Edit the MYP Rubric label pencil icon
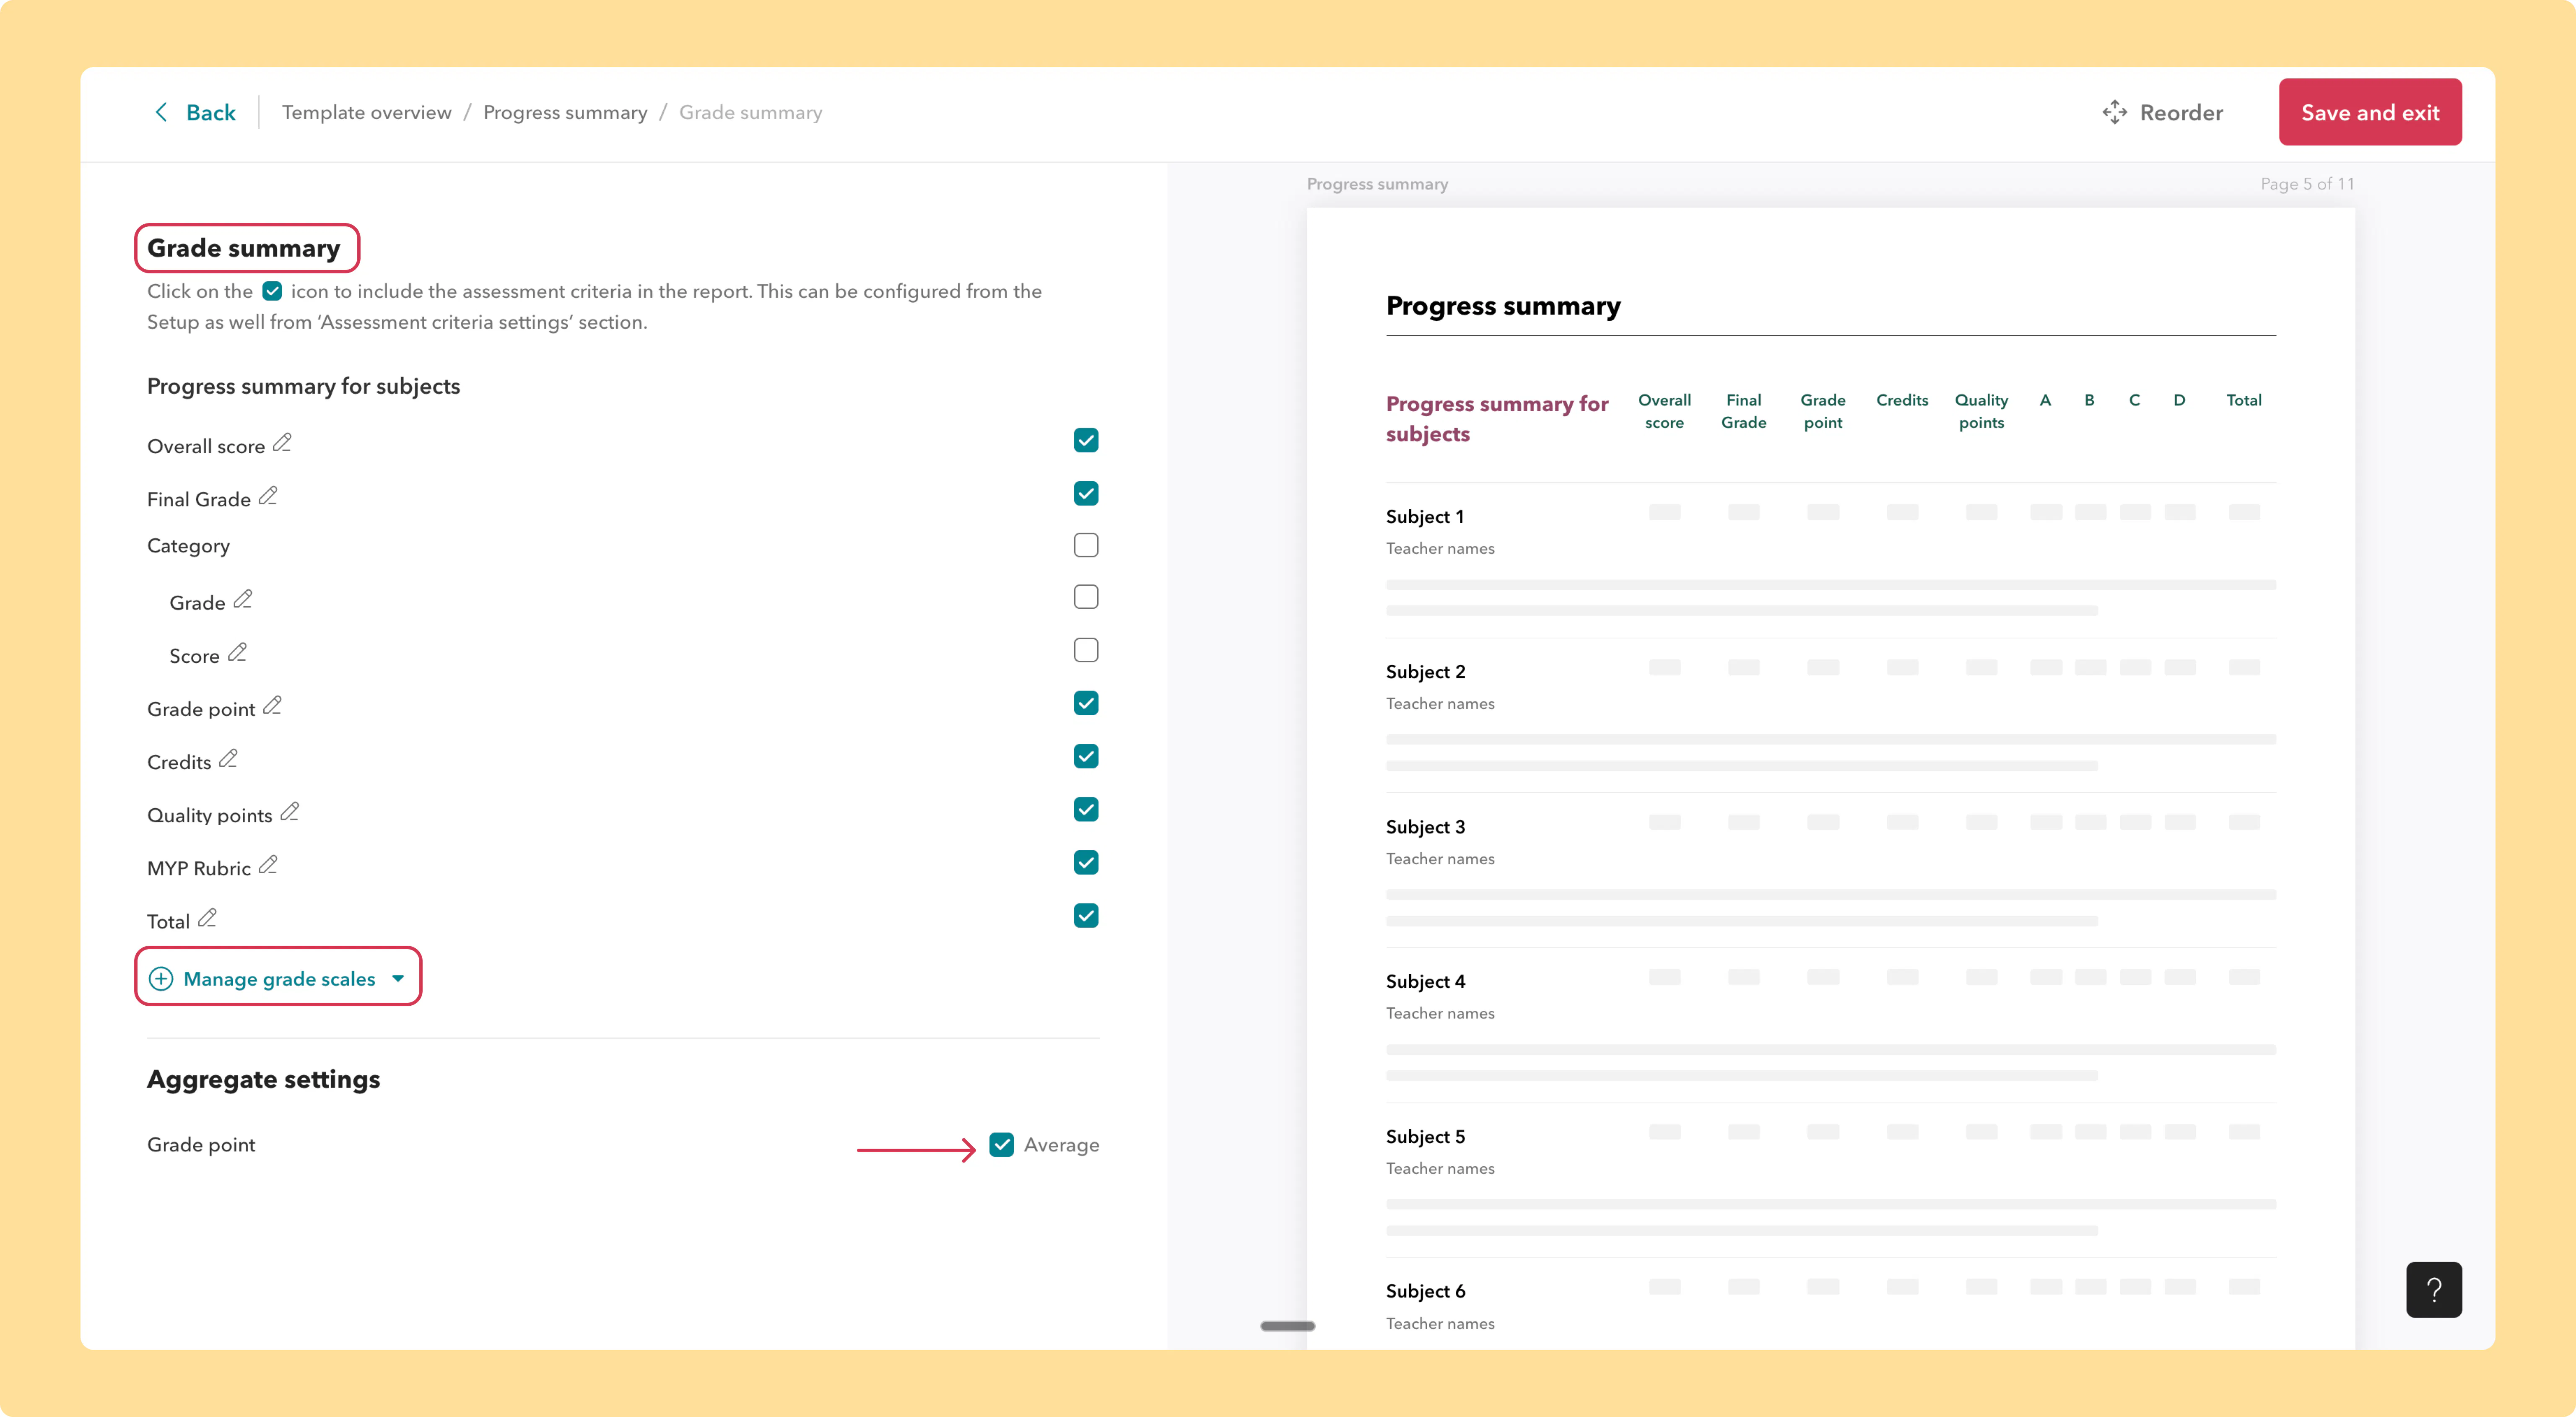Image resolution: width=2576 pixels, height=1417 pixels. click(268, 865)
